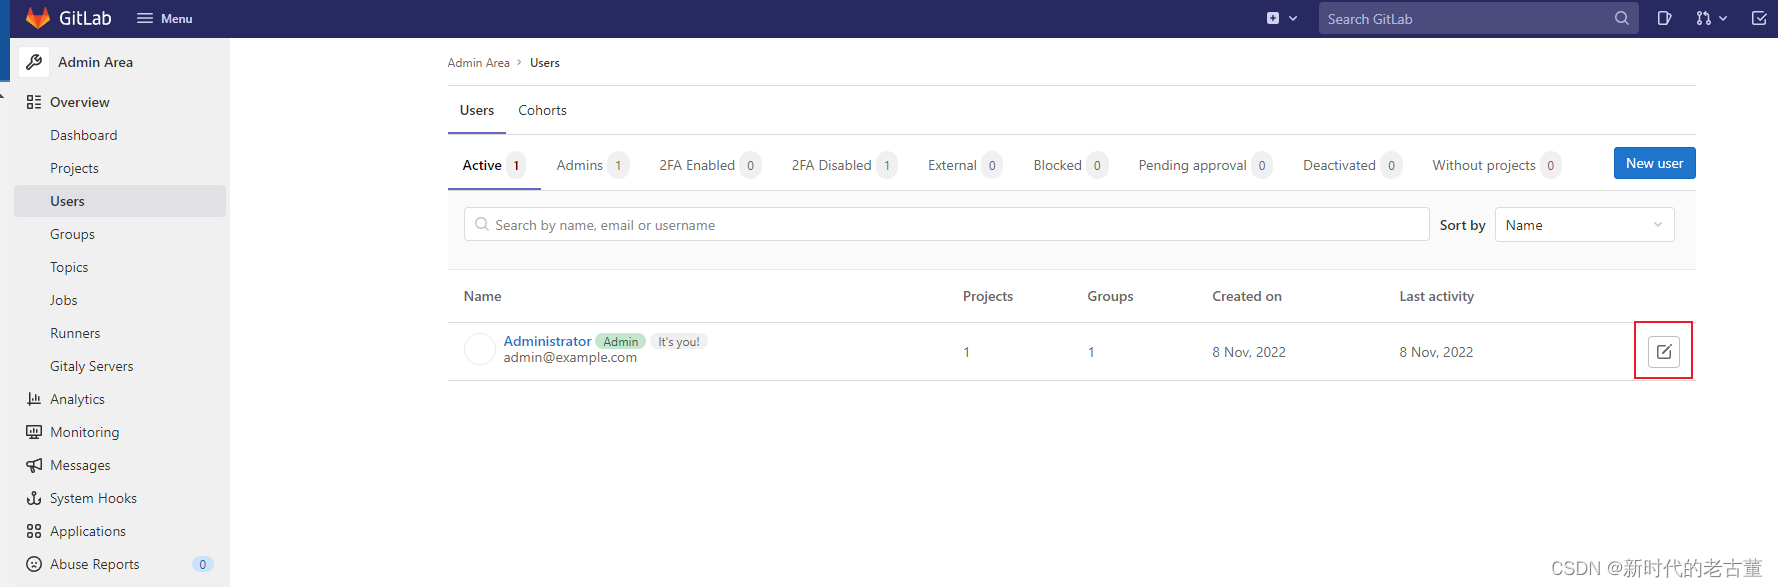The width and height of the screenshot is (1778, 587).
Task: Click the Administrator avatar image
Action: coord(480,350)
